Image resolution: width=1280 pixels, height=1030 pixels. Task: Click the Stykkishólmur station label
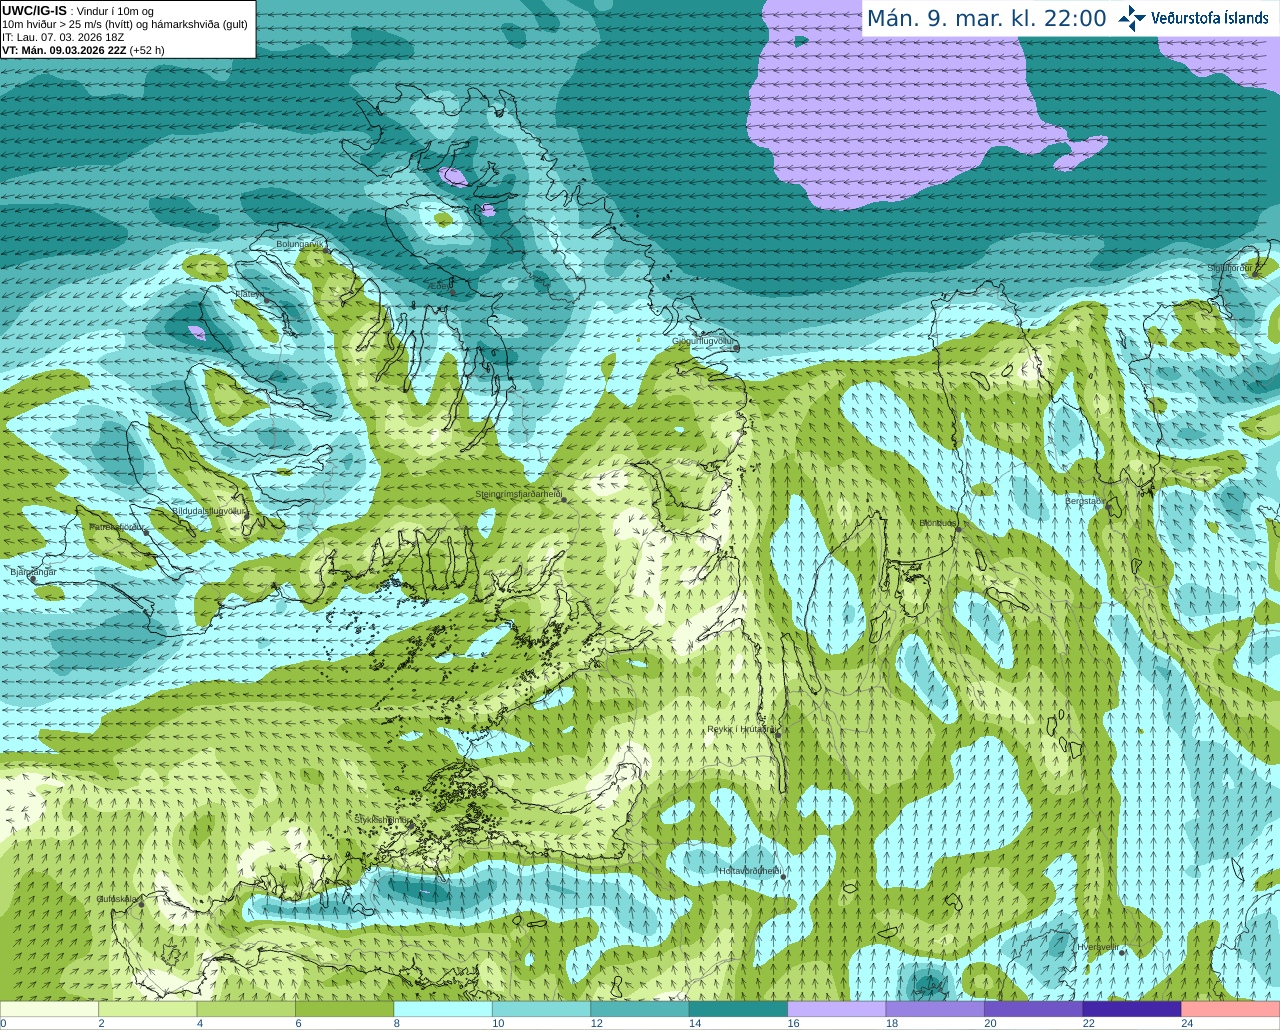point(380,819)
